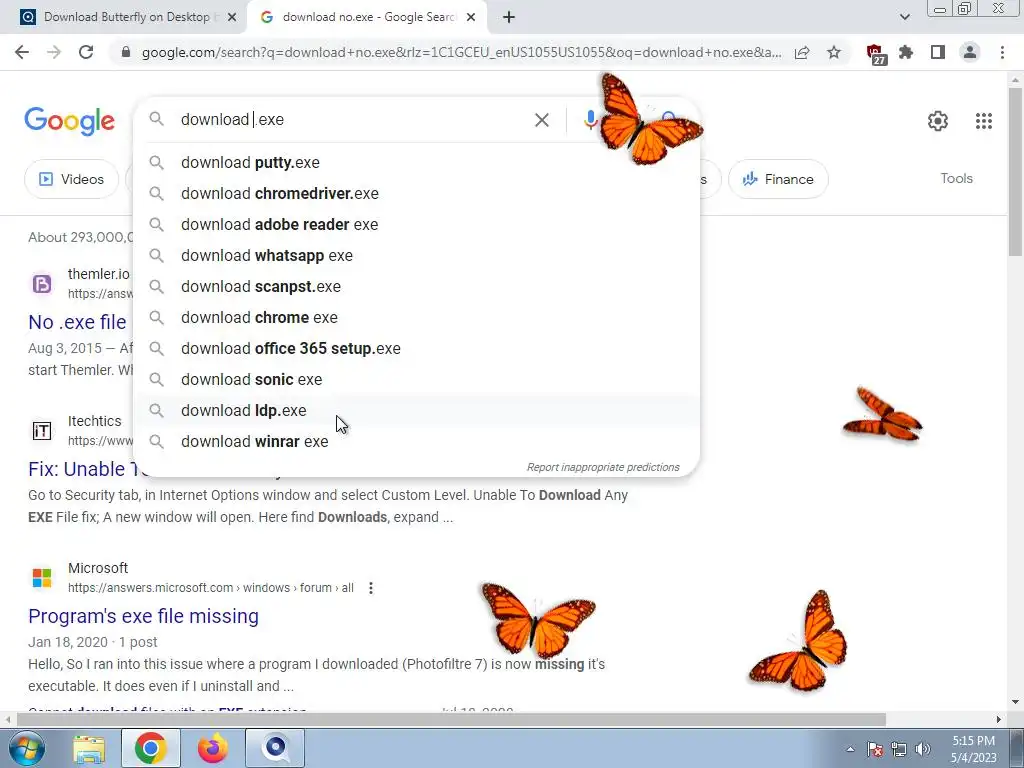Open the network tray icon

pos(899,749)
